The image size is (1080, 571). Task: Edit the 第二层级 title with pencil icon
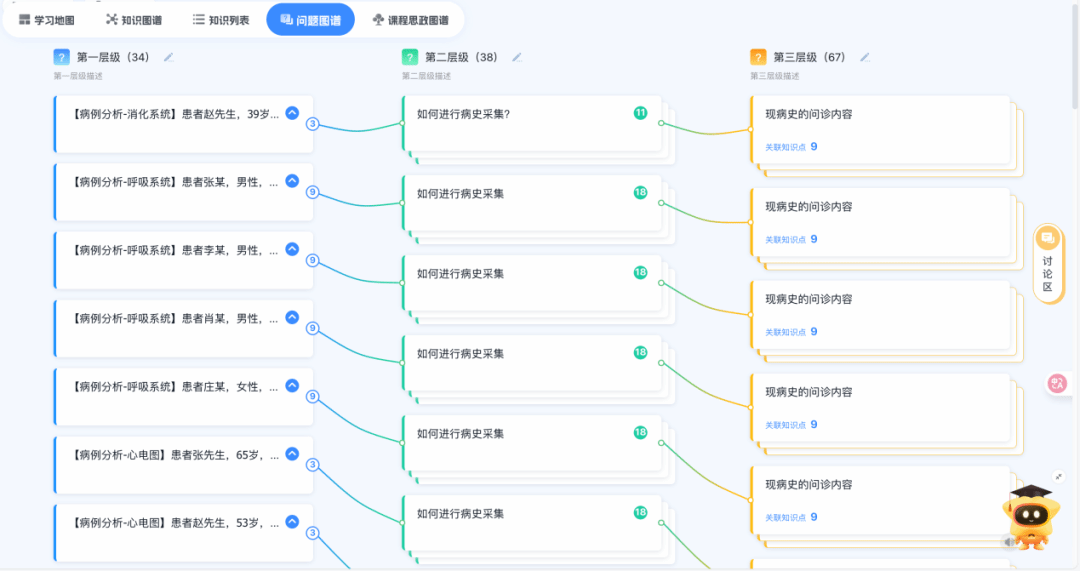pyautogui.click(x=517, y=58)
